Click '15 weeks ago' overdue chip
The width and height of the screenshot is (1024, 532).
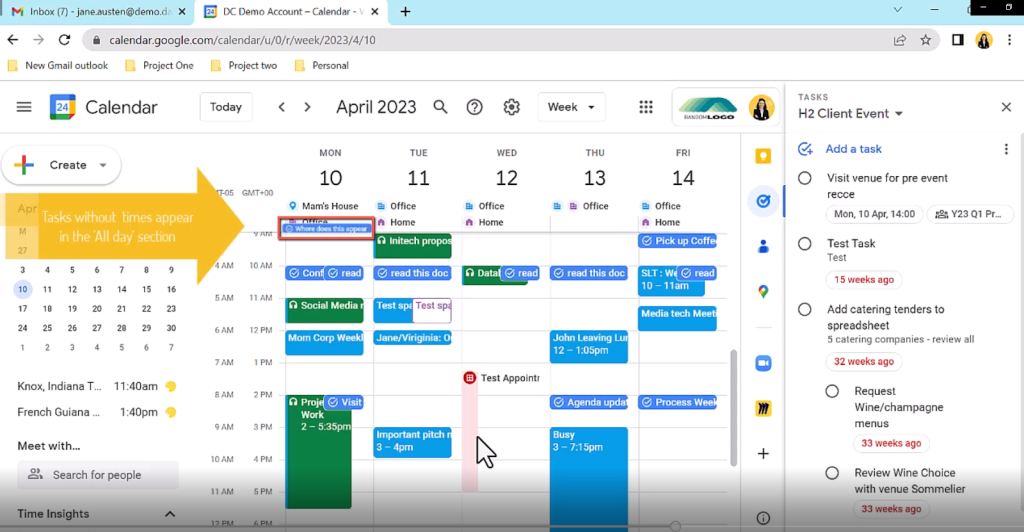[863, 280]
